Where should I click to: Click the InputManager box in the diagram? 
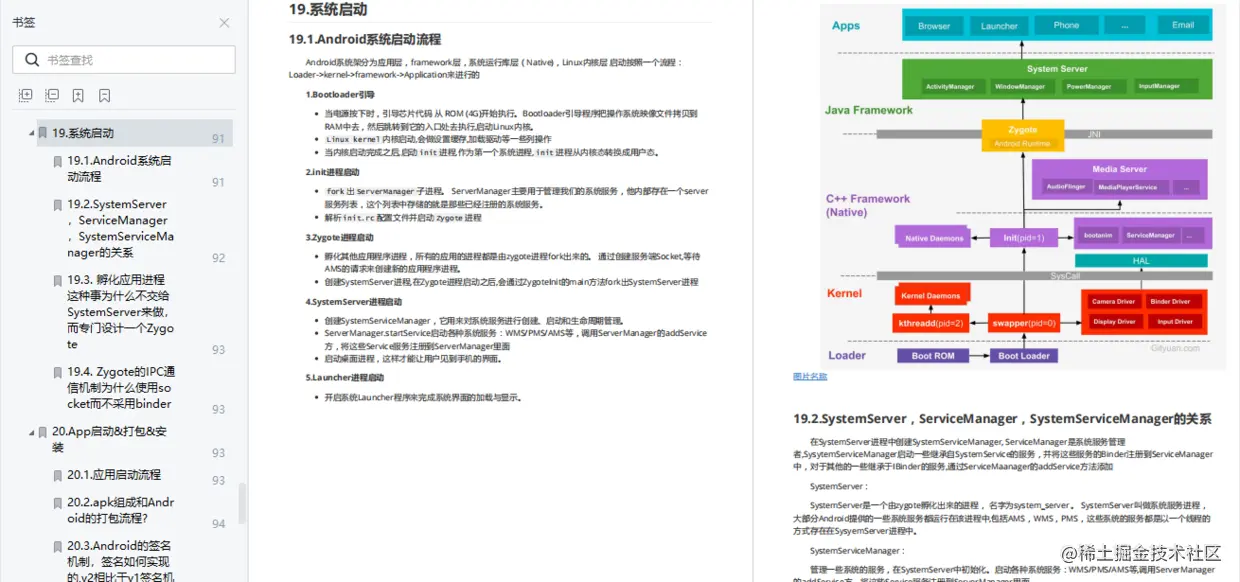pyautogui.click(x=1159, y=87)
